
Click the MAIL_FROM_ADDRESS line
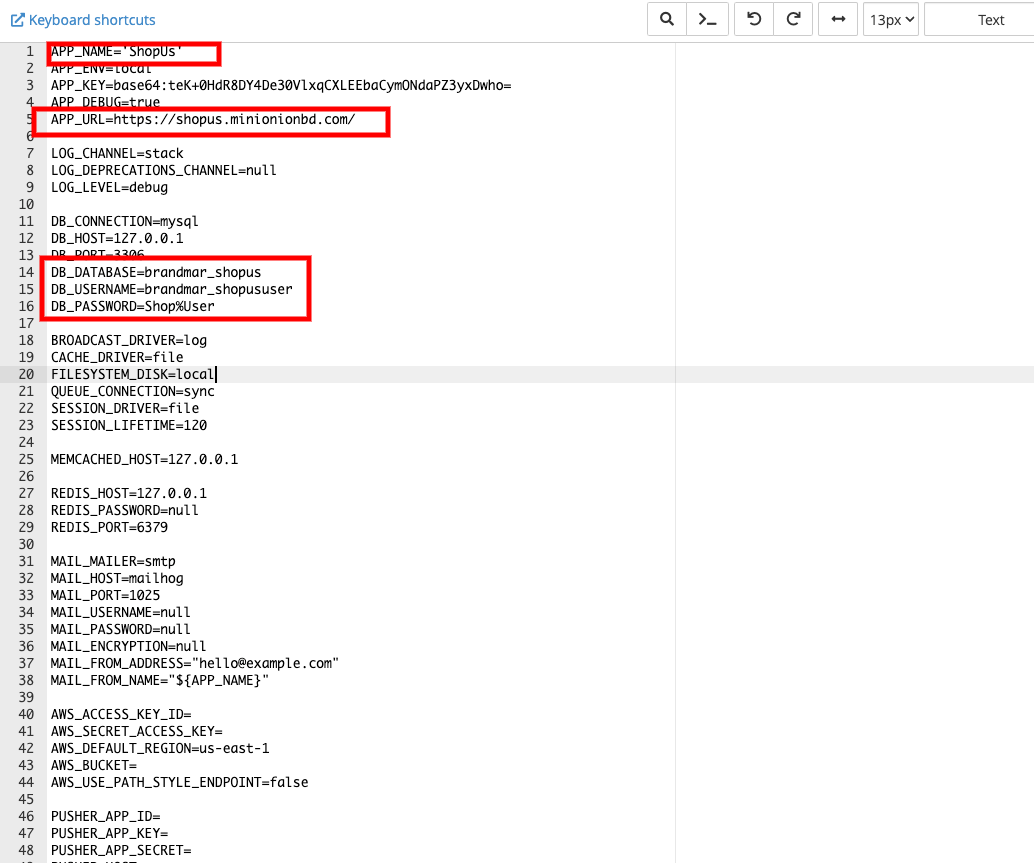(195, 663)
